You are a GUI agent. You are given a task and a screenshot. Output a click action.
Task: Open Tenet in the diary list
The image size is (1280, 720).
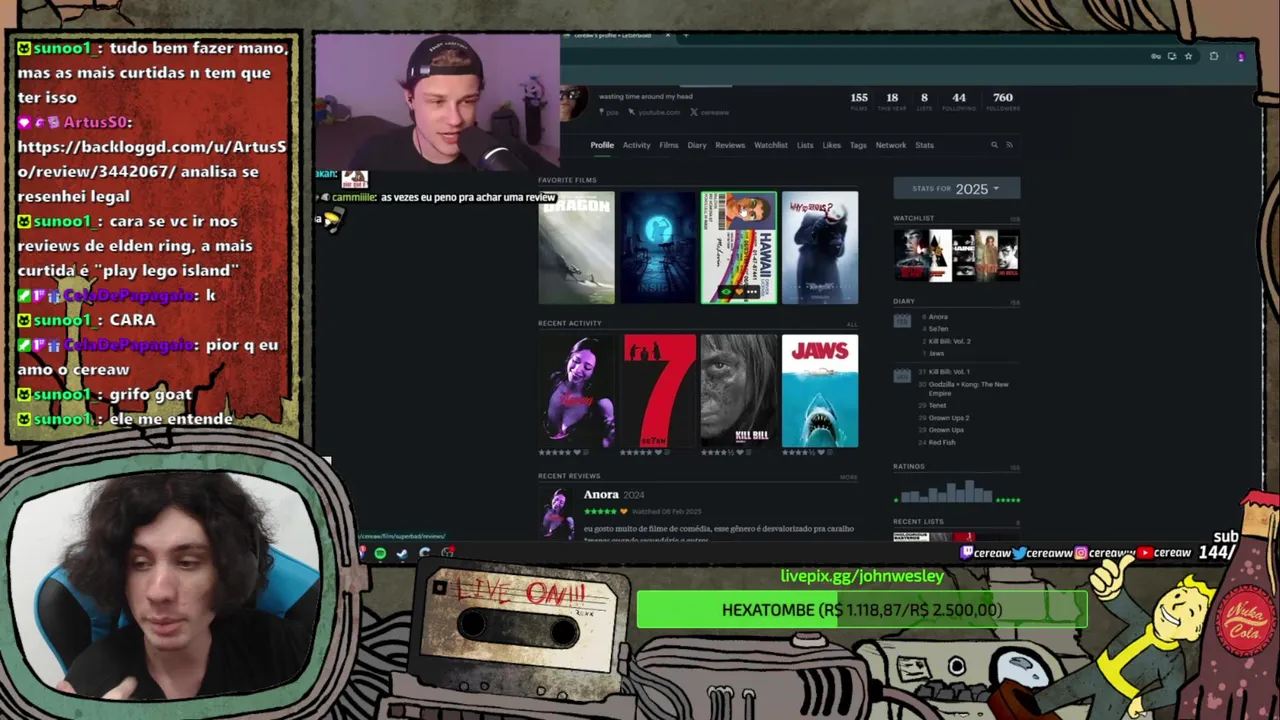point(937,405)
